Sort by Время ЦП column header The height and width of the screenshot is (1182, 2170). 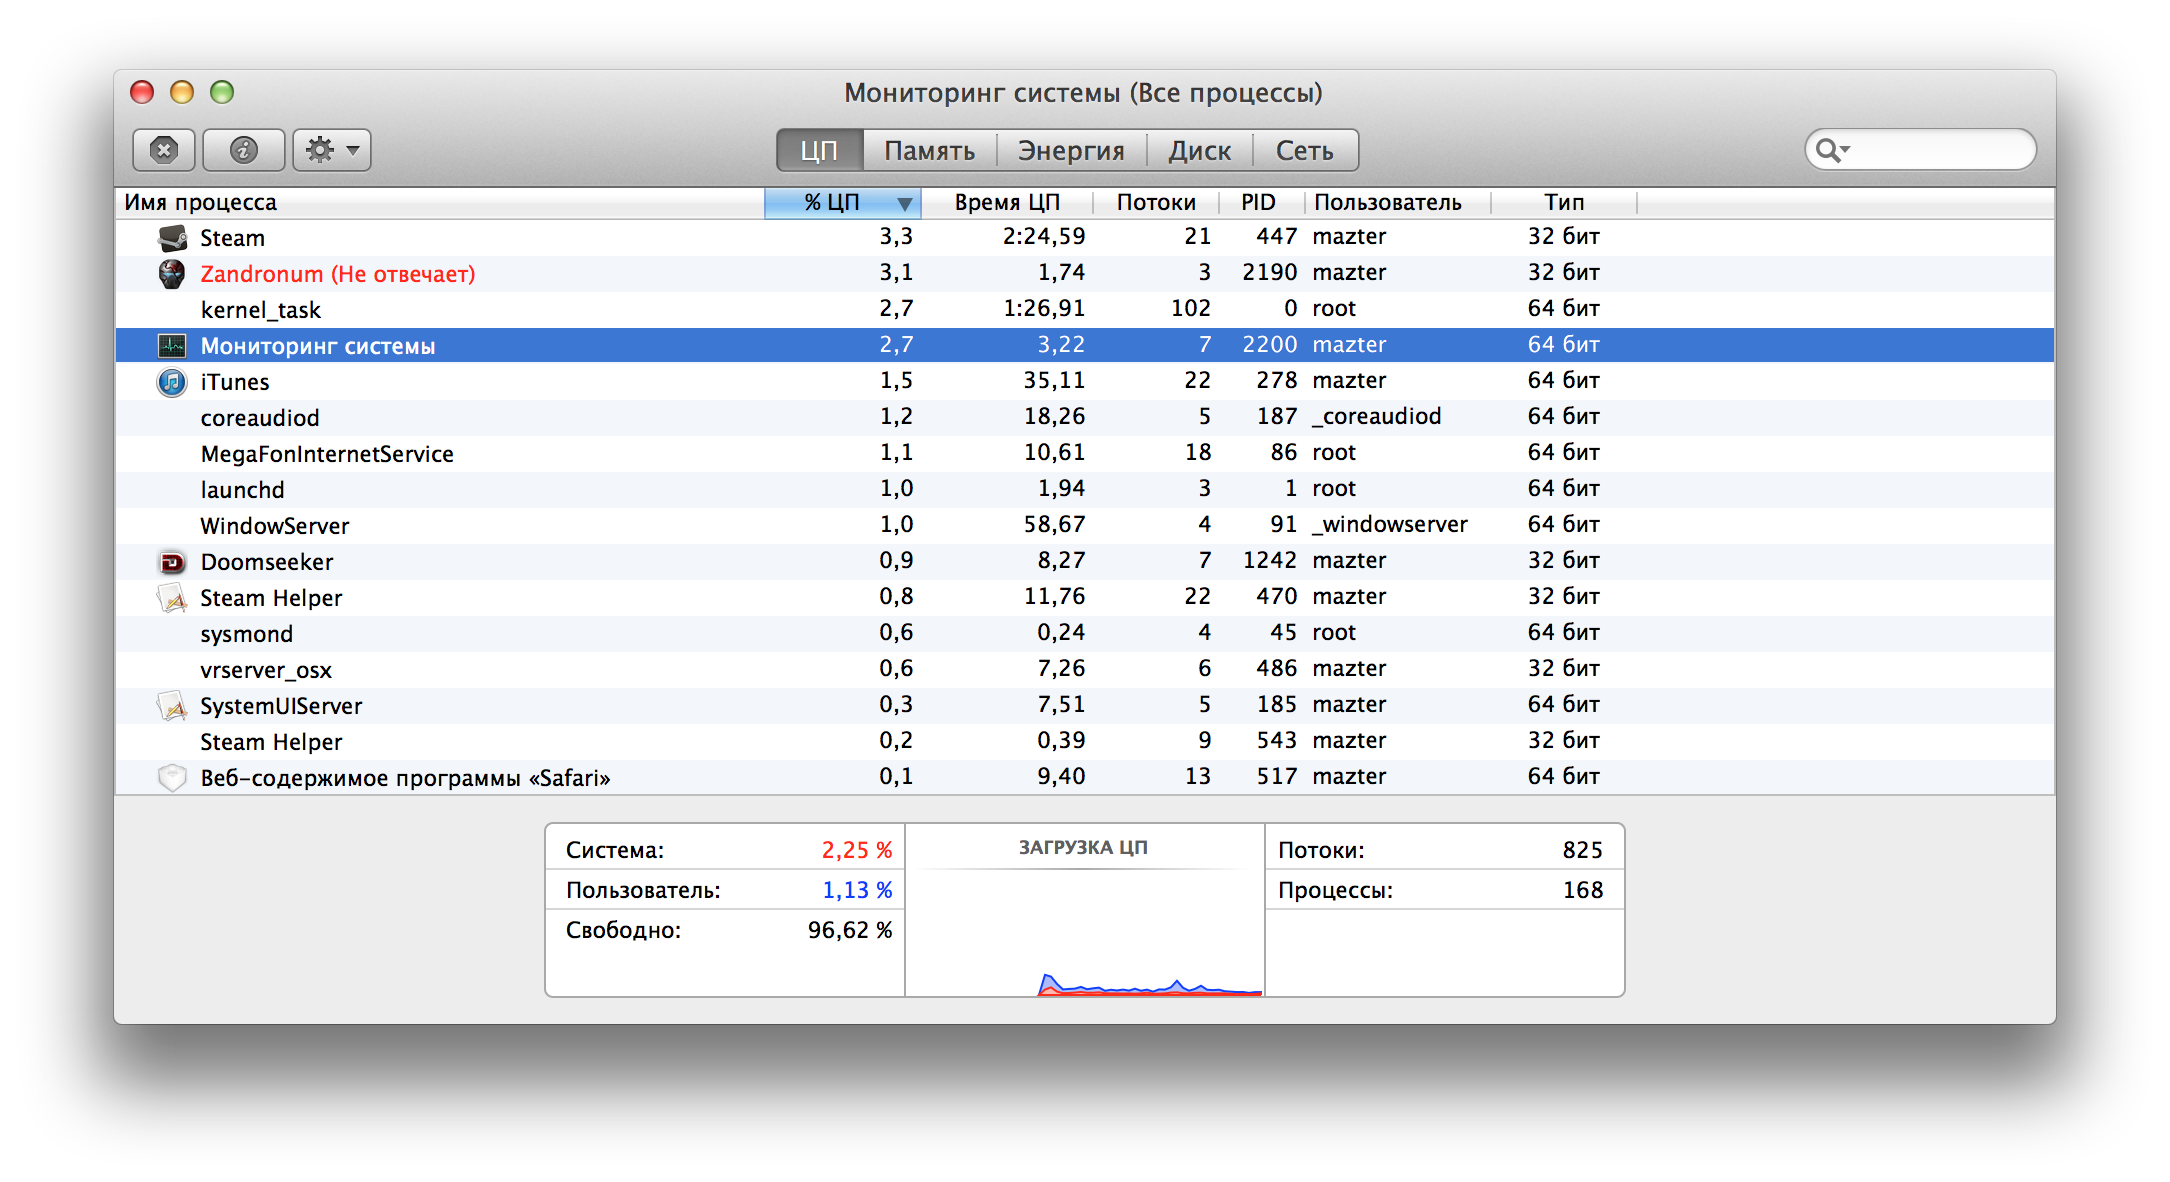(1006, 203)
